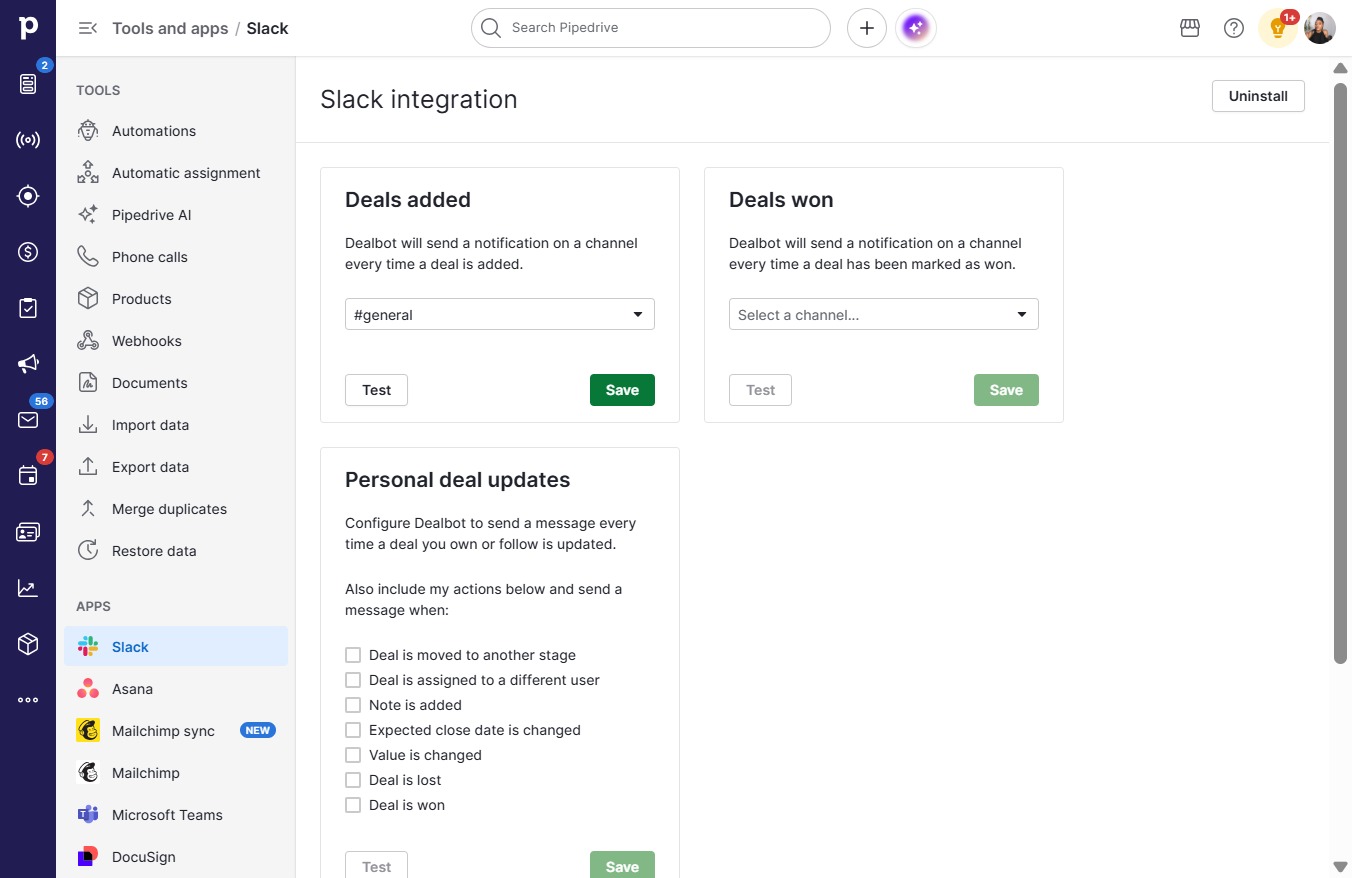Open Products box icon in the navigation rail
This screenshot has width=1352, height=878.
(x=28, y=644)
